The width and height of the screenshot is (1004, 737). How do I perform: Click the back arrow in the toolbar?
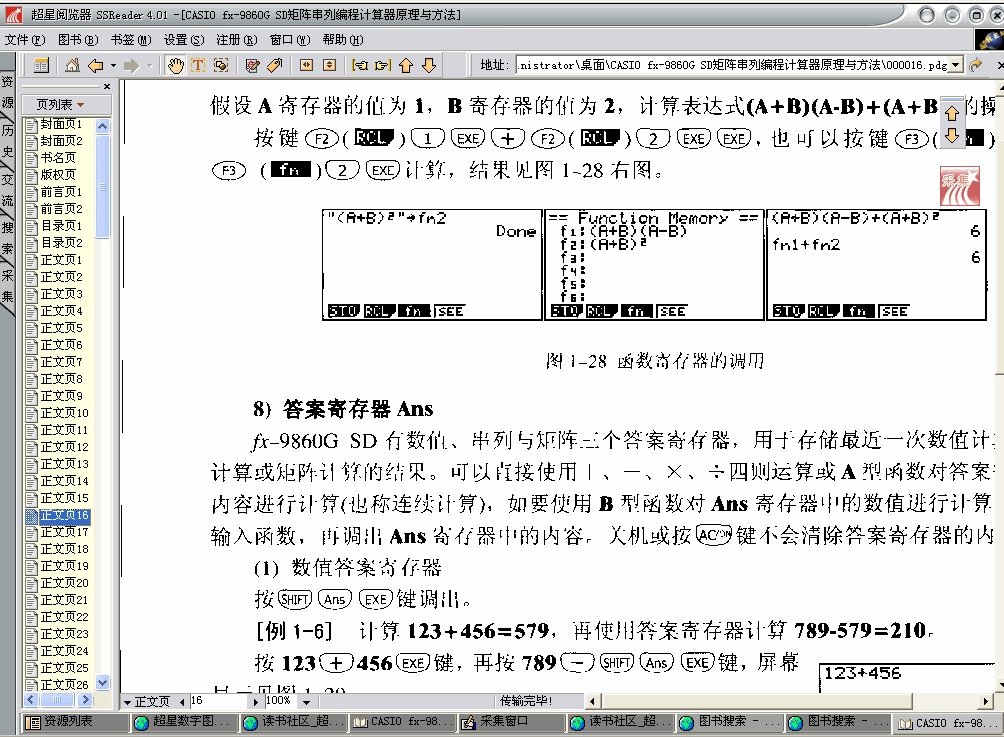point(96,65)
